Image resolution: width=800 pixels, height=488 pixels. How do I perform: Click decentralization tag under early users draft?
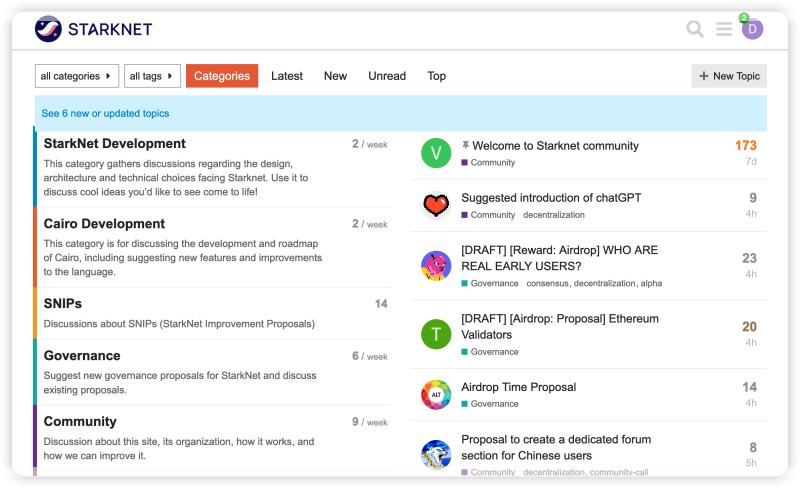[605, 283]
